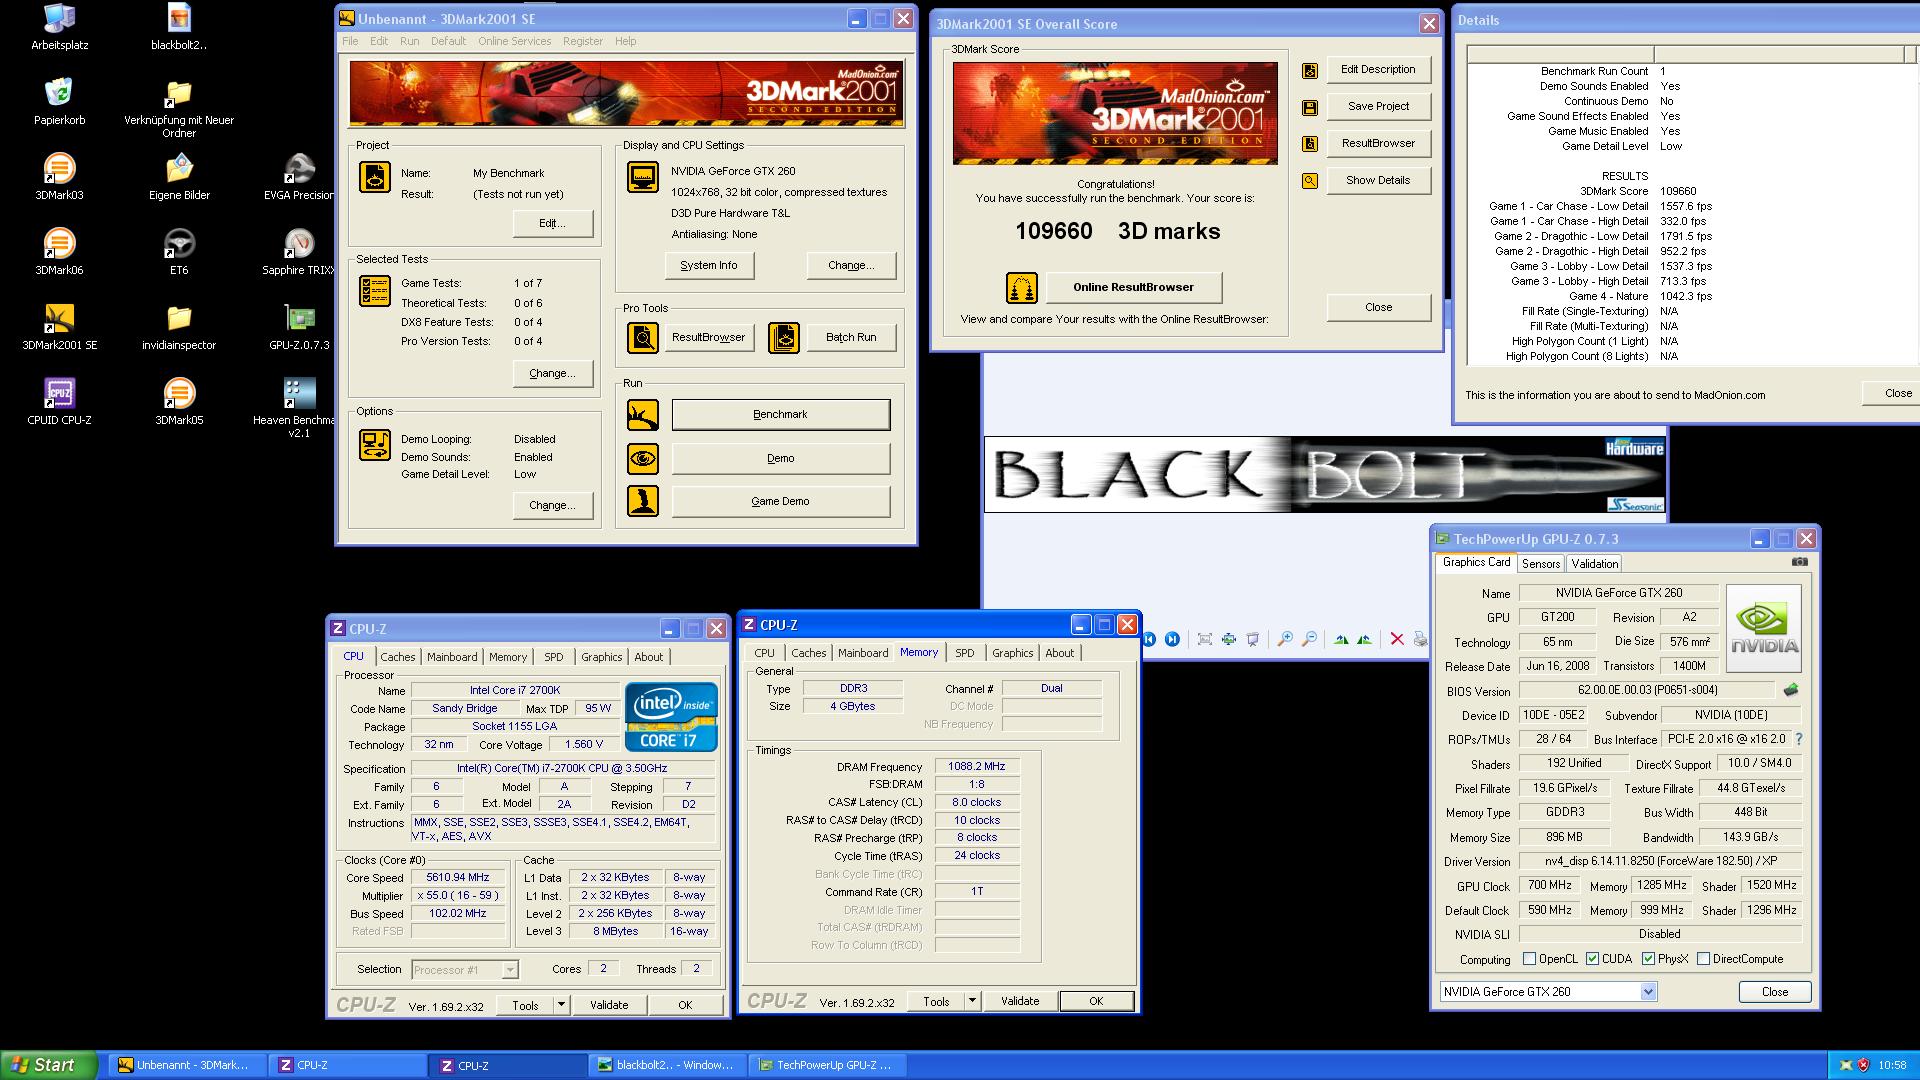
Task: Click OK in Memory CPU-Z window
Action: (1096, 1001)
